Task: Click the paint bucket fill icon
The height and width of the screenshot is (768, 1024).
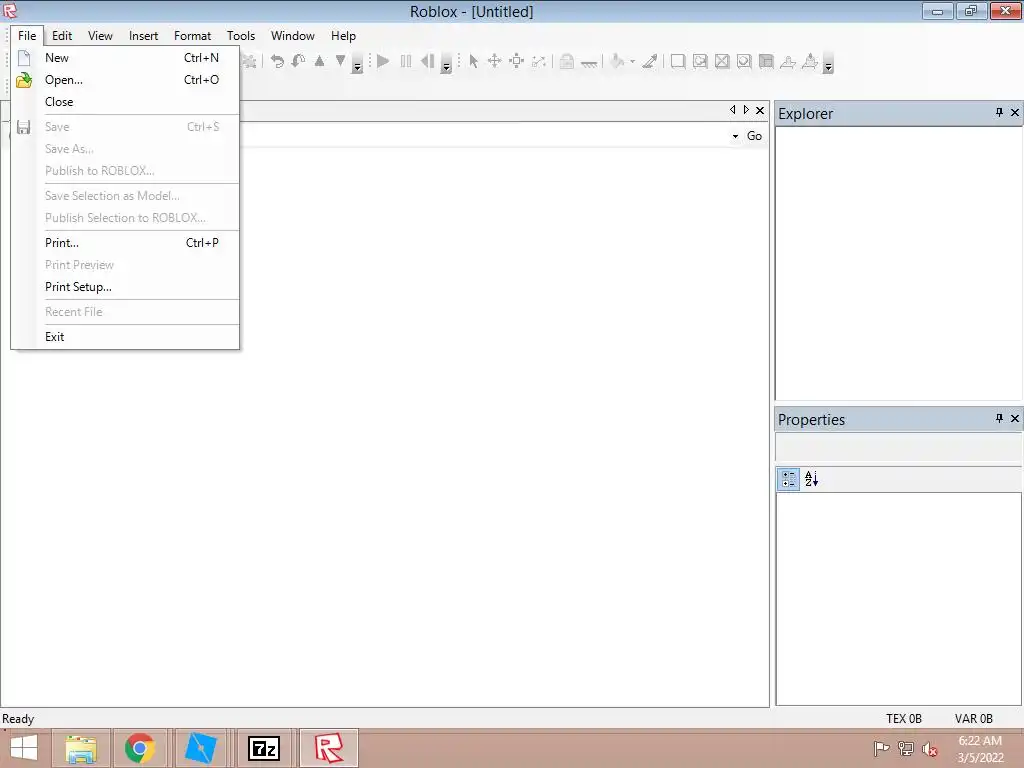Action: click(617, 61)
